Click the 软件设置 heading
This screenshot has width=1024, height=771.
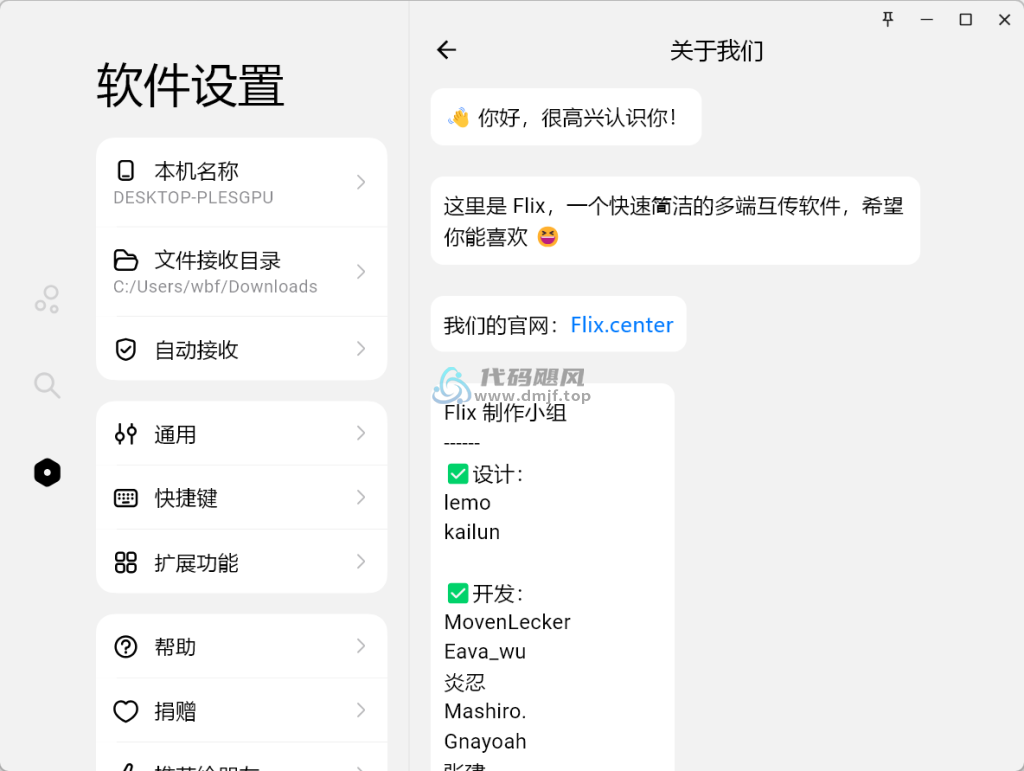coord(191,86)
